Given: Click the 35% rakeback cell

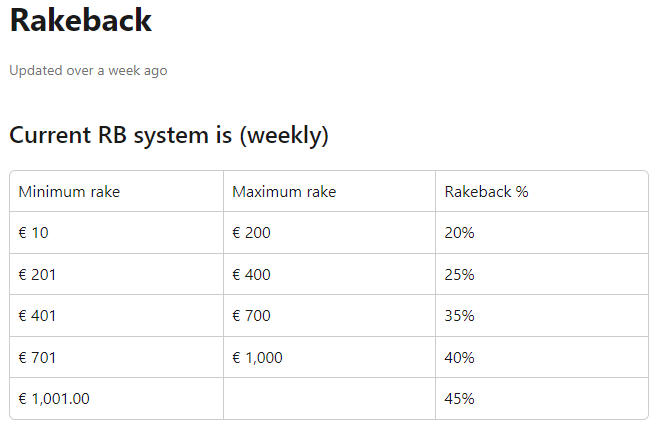Looking at the screenshot, I should 542,316.
